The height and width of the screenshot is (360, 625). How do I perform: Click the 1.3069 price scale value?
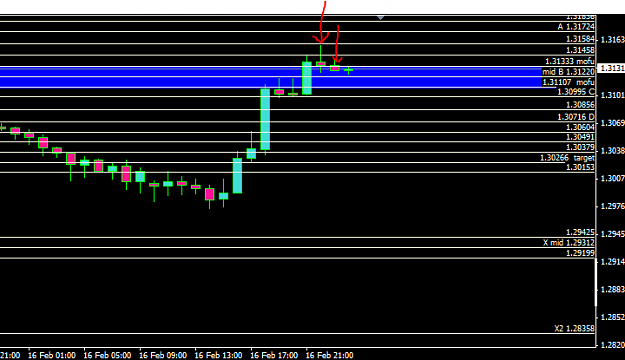[x=613, y=123]
